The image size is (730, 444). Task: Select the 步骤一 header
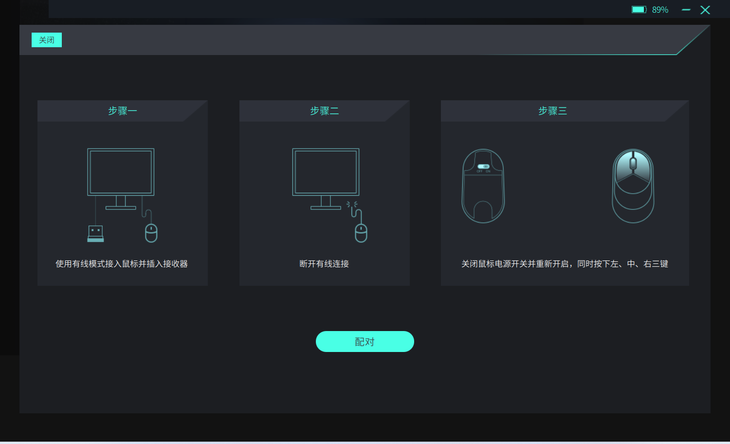pos(122,111)
